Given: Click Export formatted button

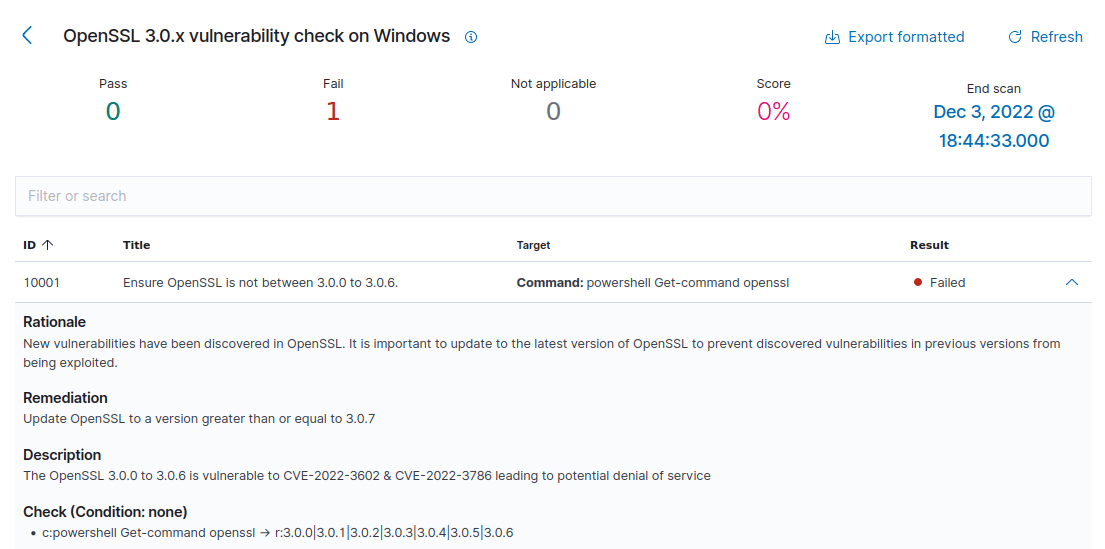Looking at the screenshot, I should tap(894, 37).
